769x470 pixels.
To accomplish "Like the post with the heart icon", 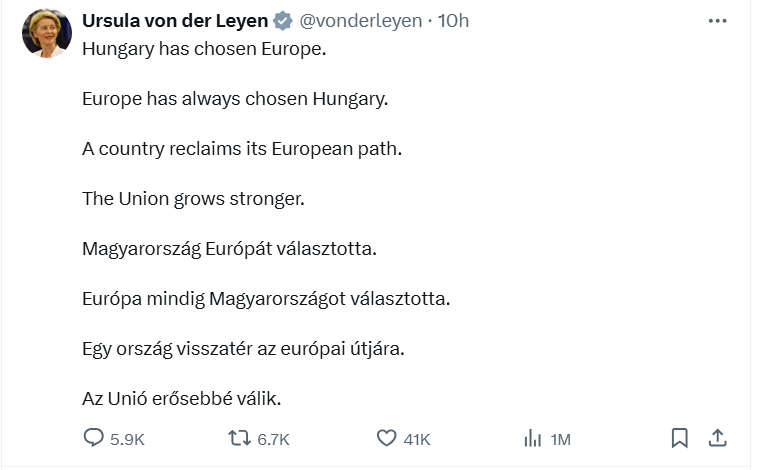I will (387, 438).
